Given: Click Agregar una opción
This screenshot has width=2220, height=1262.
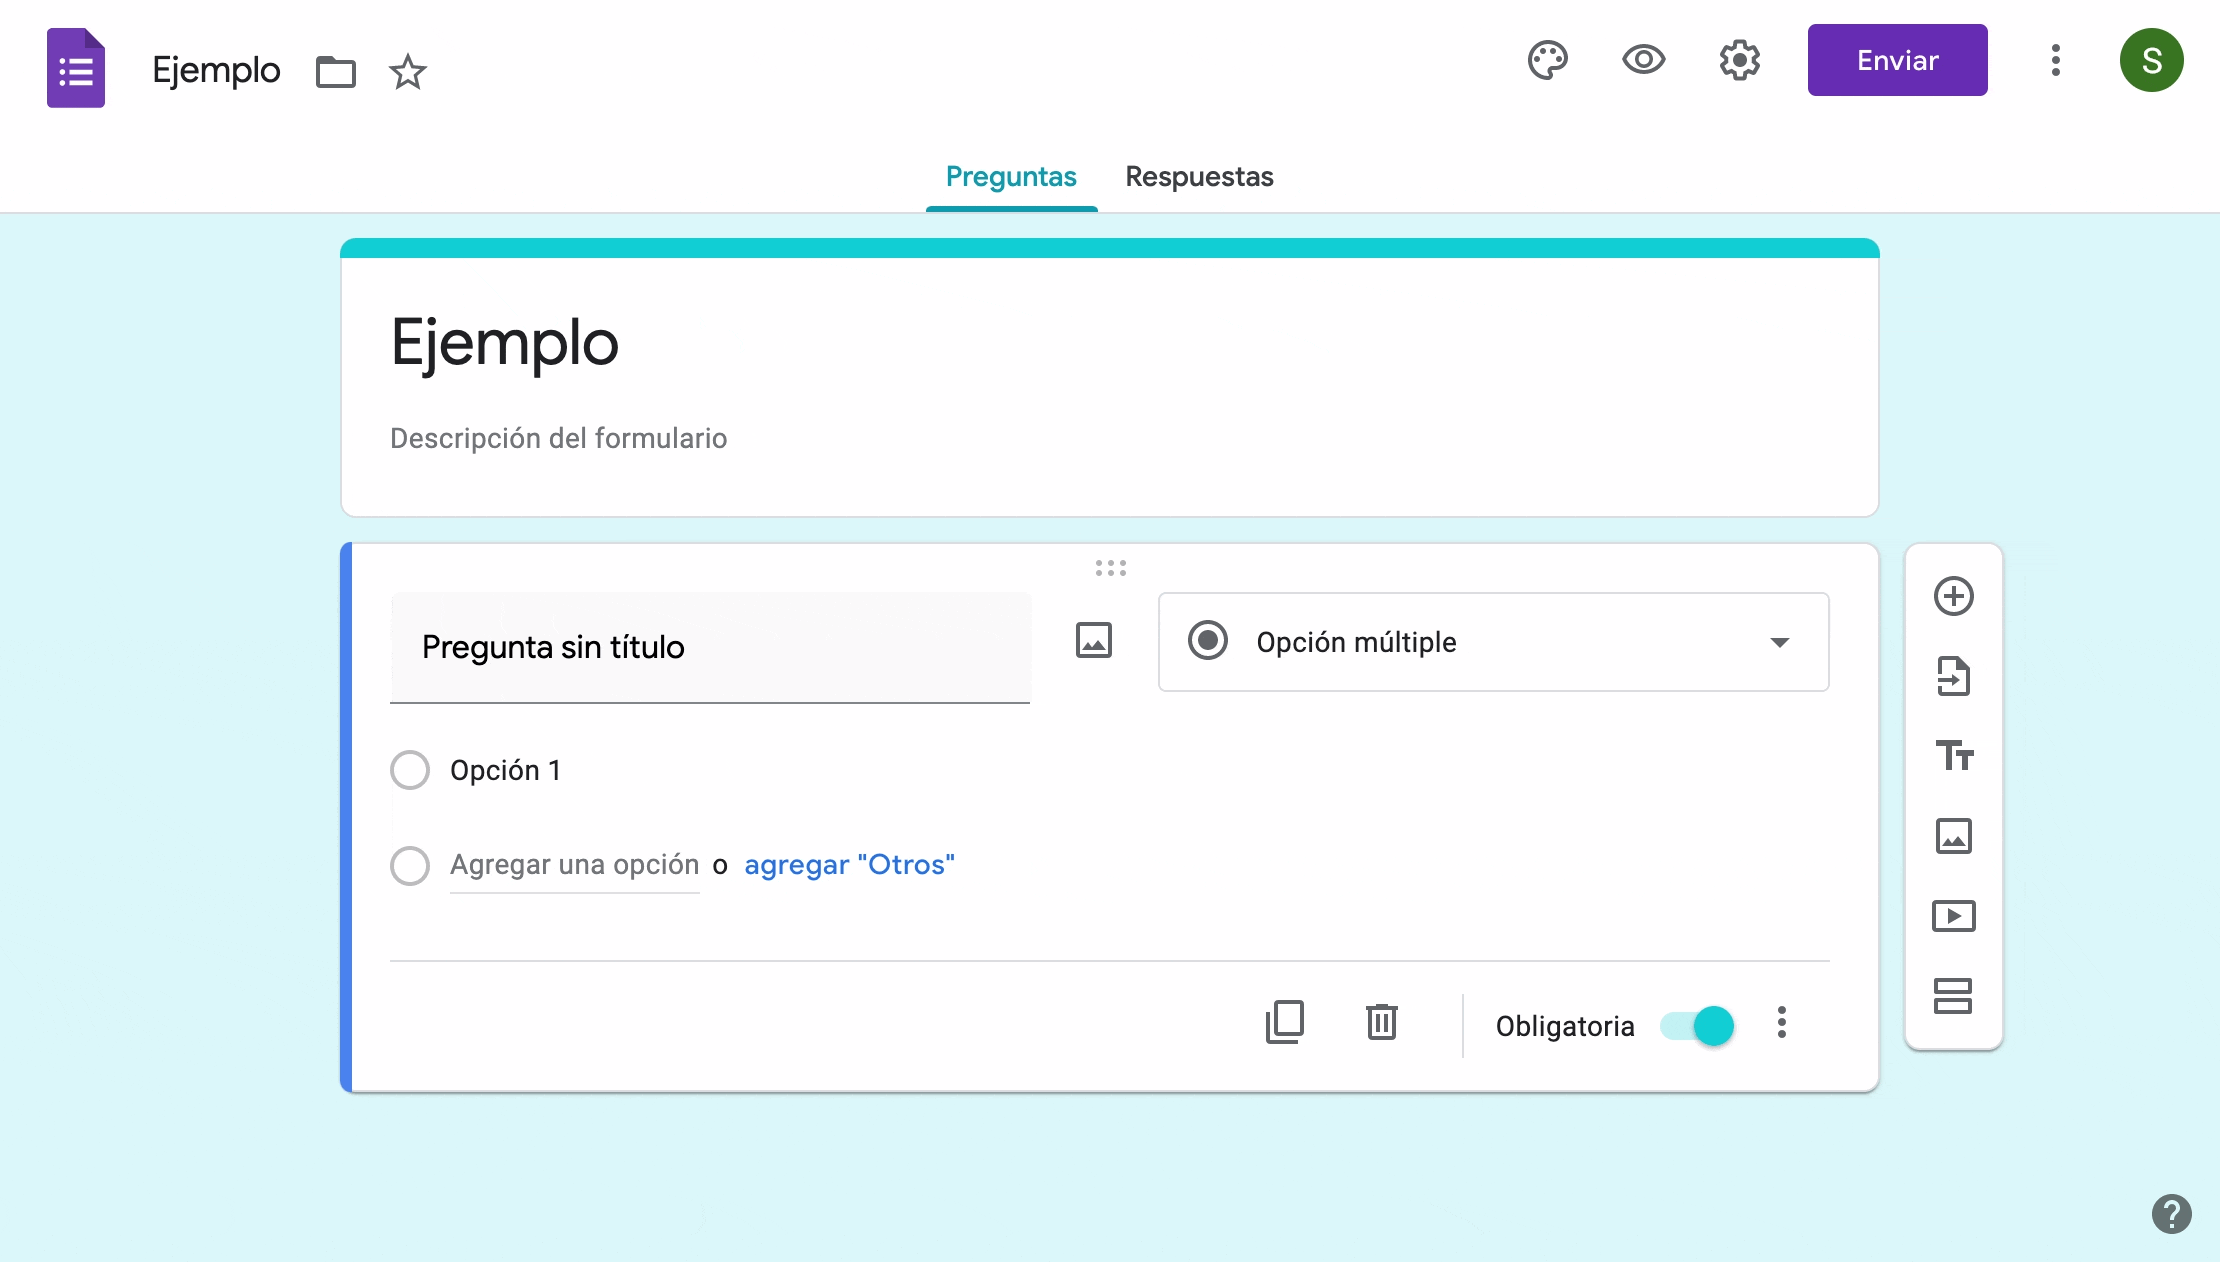Looking at the screenshot, I should (574, 864).
